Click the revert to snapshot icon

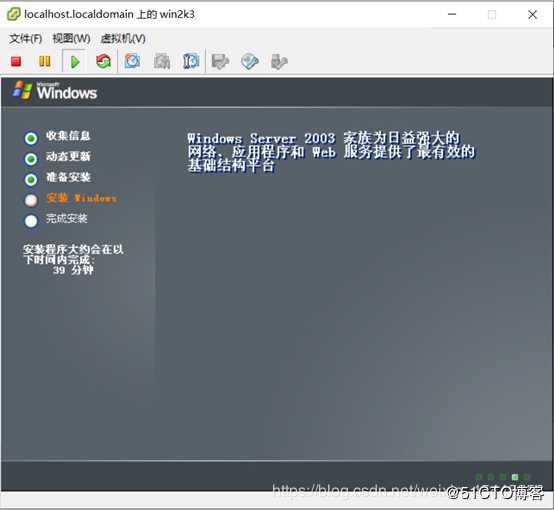point(162,61)
